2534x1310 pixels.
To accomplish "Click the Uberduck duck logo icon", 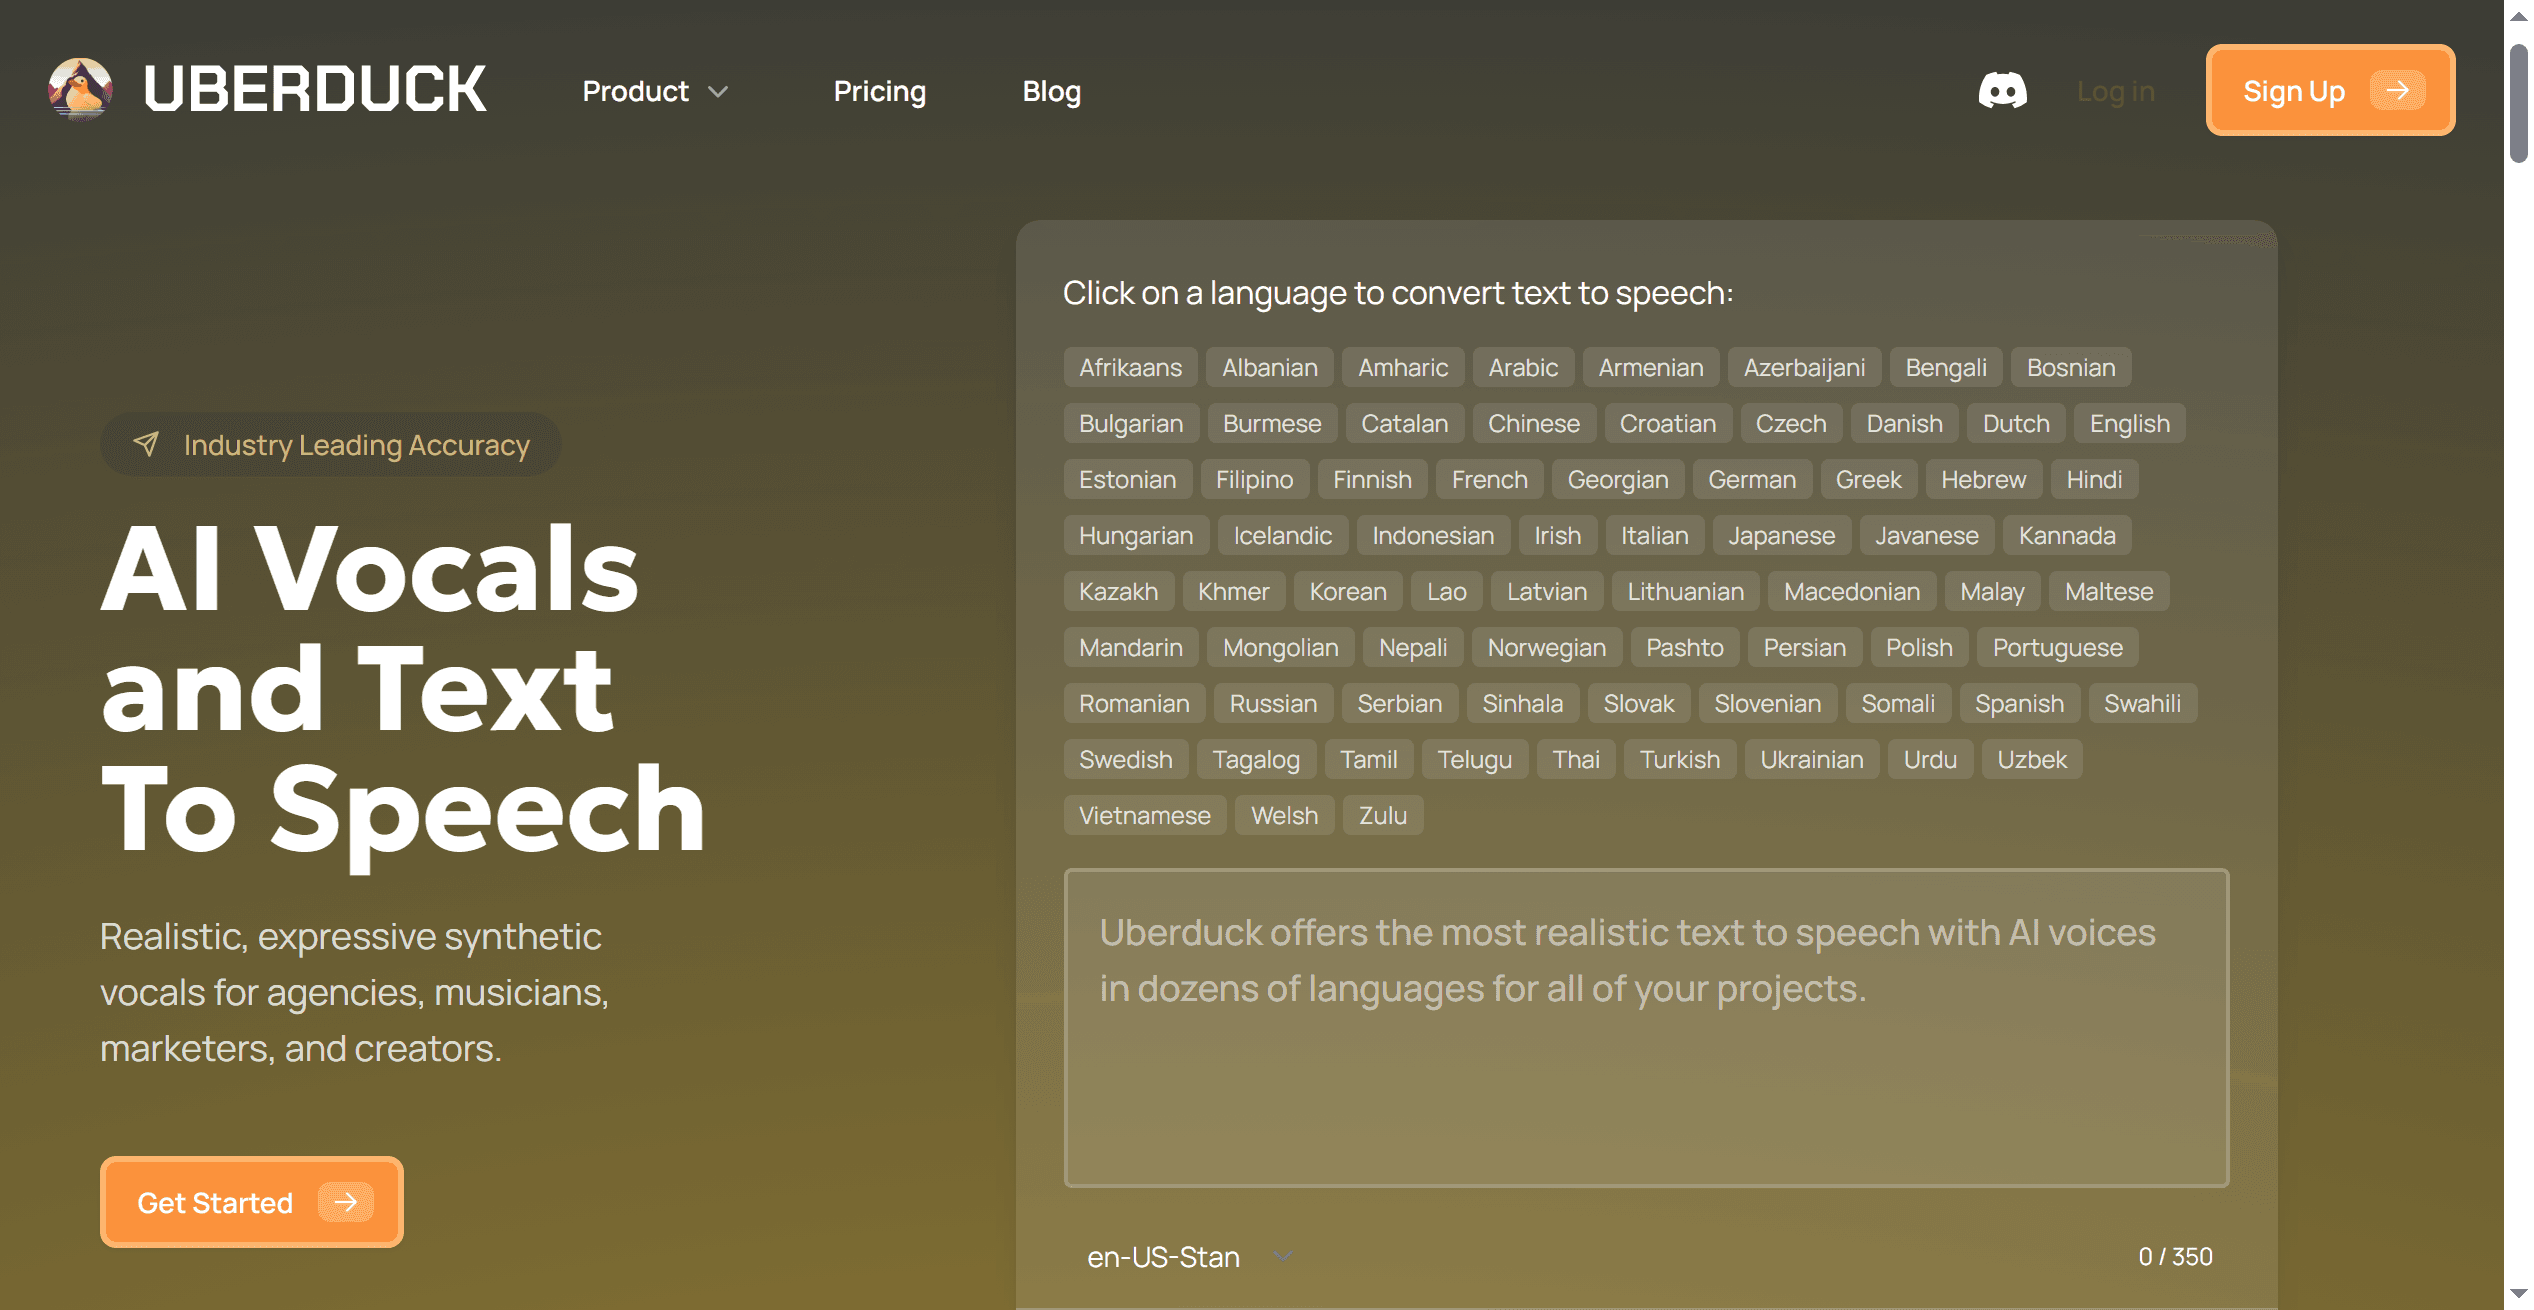I will click(x=80, y=89).
